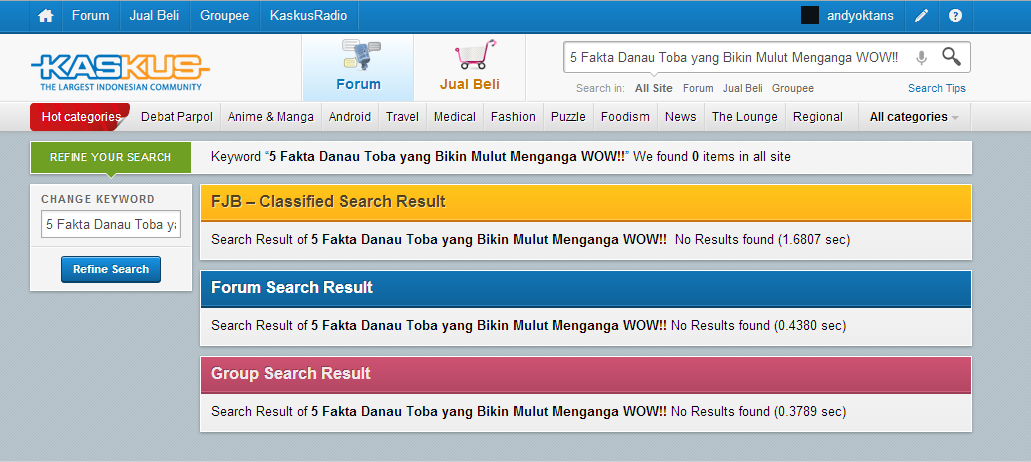The width and height of the screenshot is (1031, 462).
Task: Open Medical category
Action: click(x=455, y=117)
